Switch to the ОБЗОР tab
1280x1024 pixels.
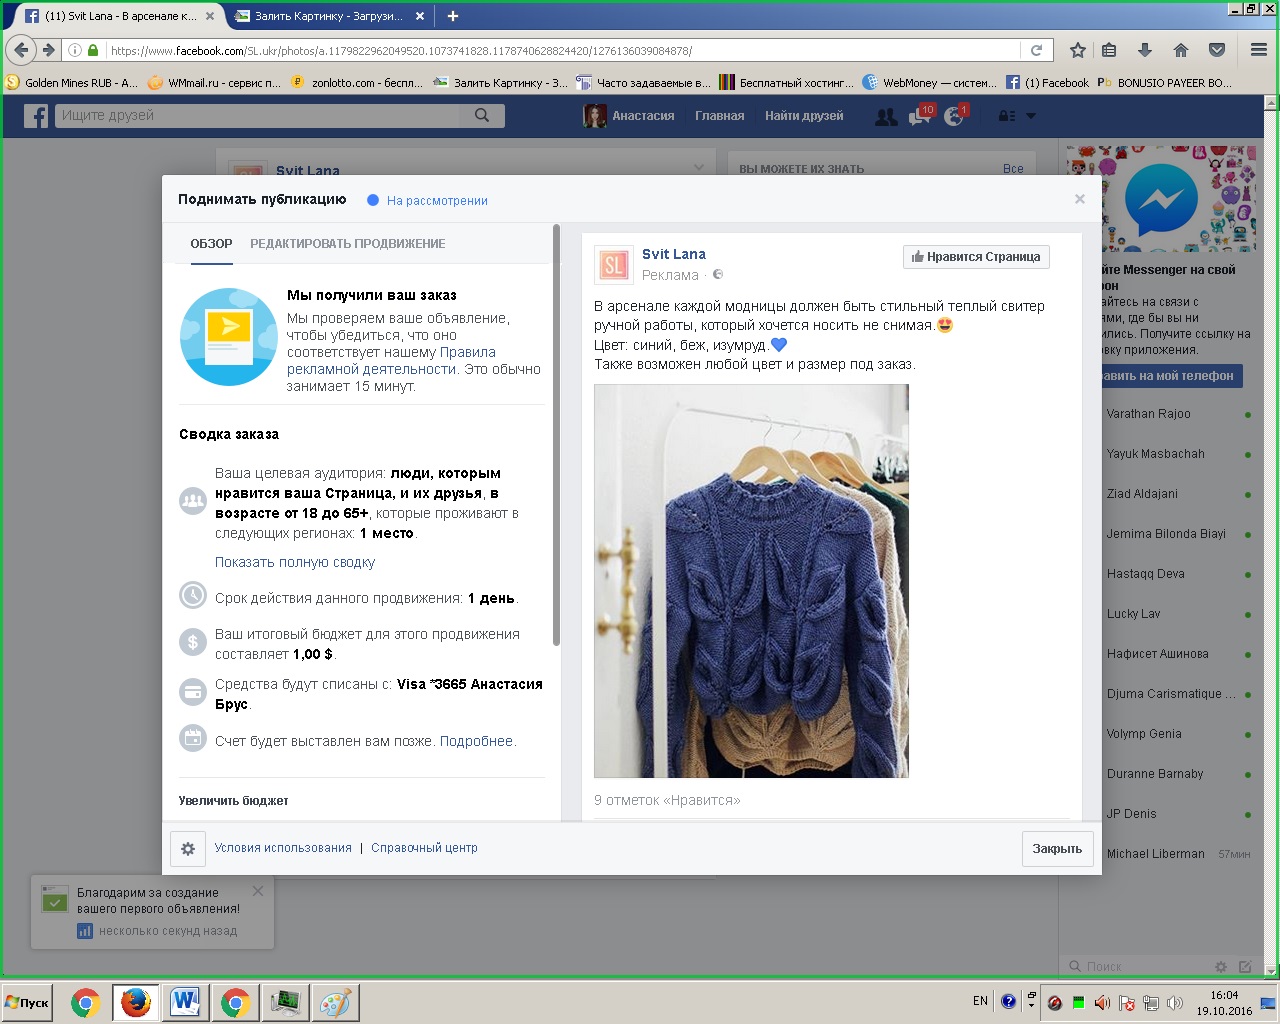tap(211, 244)
